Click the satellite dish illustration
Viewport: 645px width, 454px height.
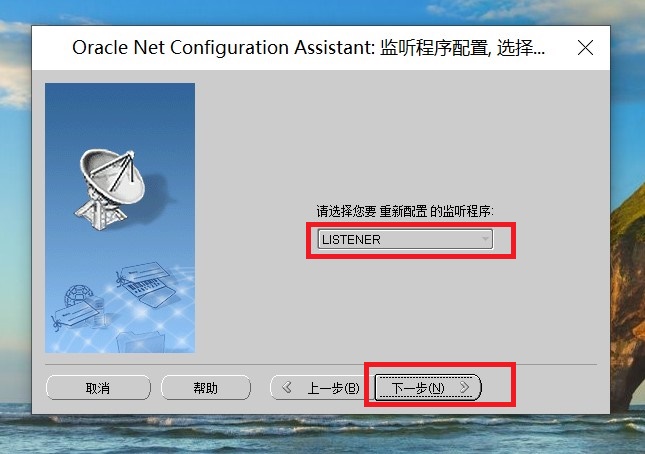pos(109,189)
